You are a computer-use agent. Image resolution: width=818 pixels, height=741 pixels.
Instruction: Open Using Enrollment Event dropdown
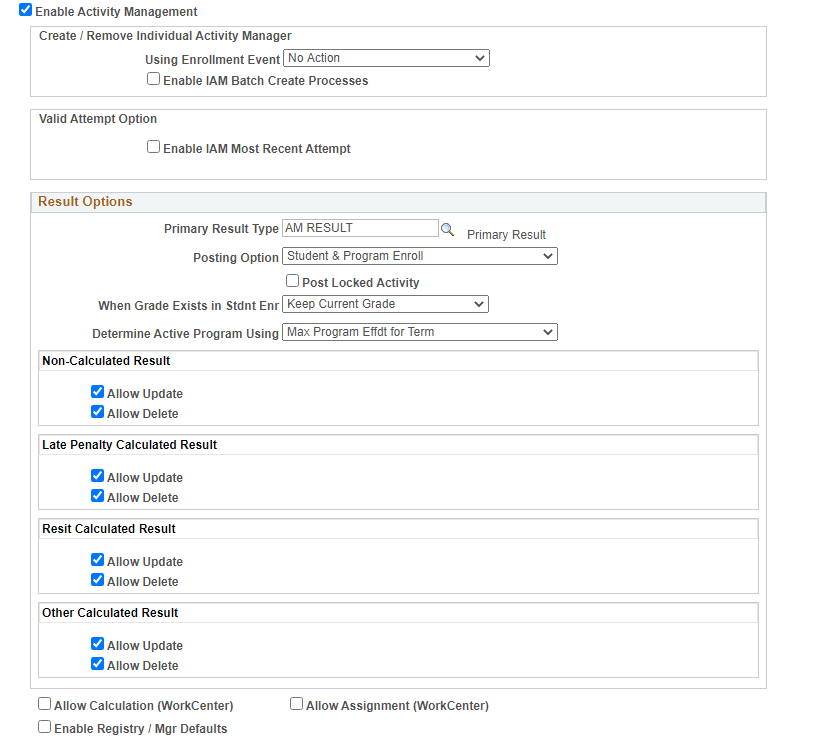pyautogui.click(x=386, y=58)
